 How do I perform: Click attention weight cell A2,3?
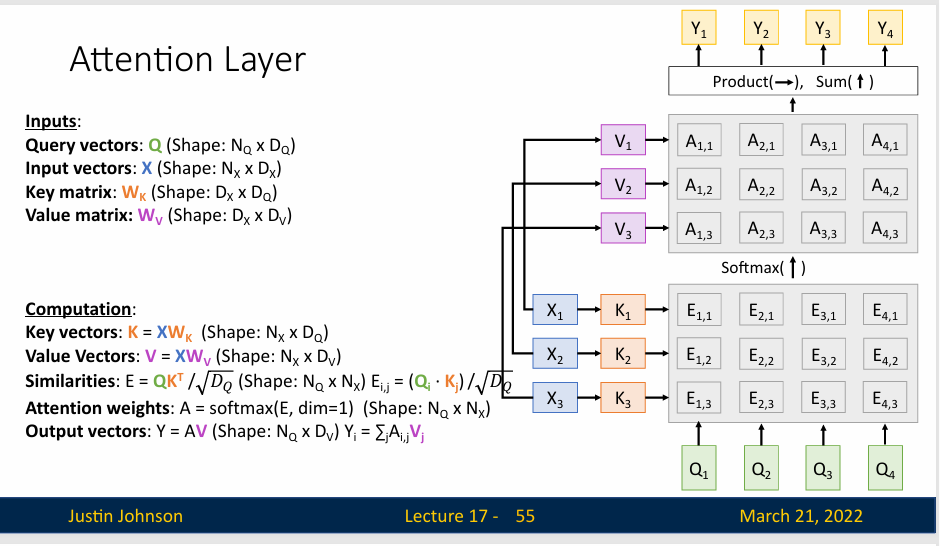click(x=761, y=228)
